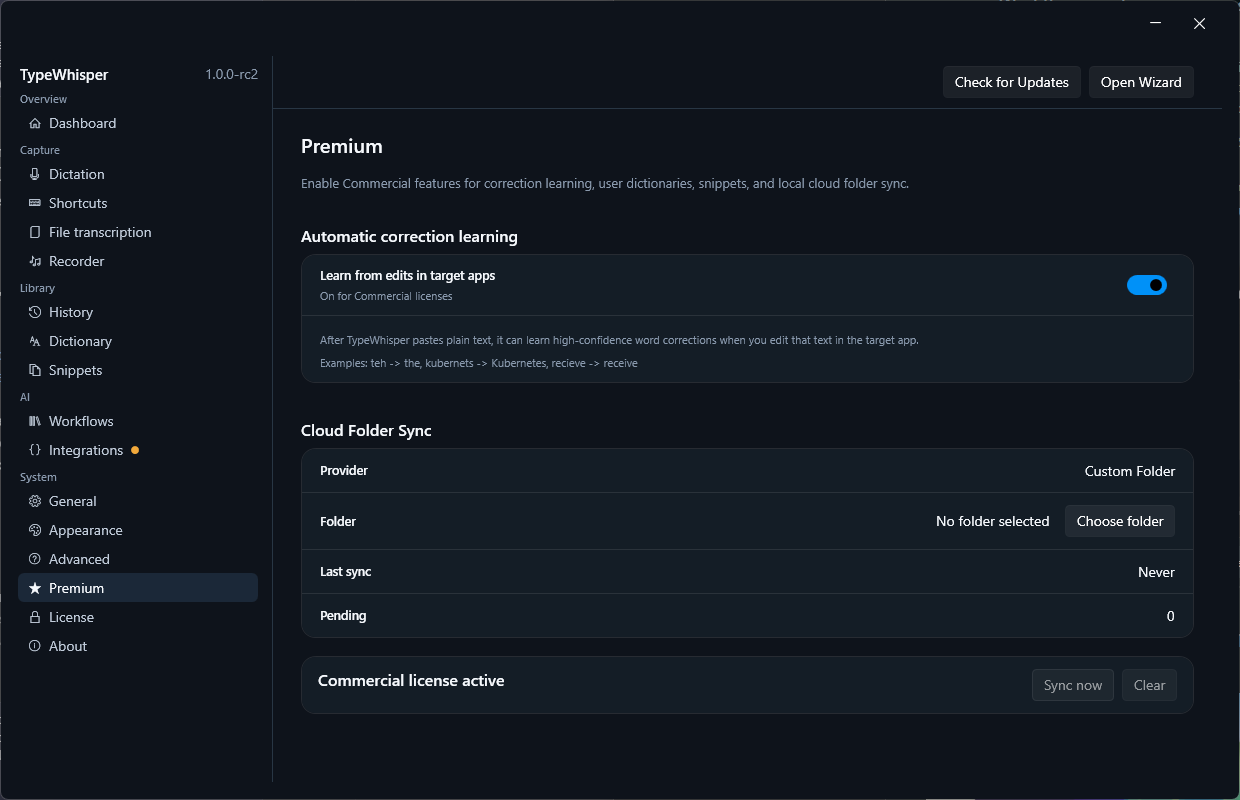Click the Clear button
Viewport: 1240px width, 800px height.
click(1149, 685)
